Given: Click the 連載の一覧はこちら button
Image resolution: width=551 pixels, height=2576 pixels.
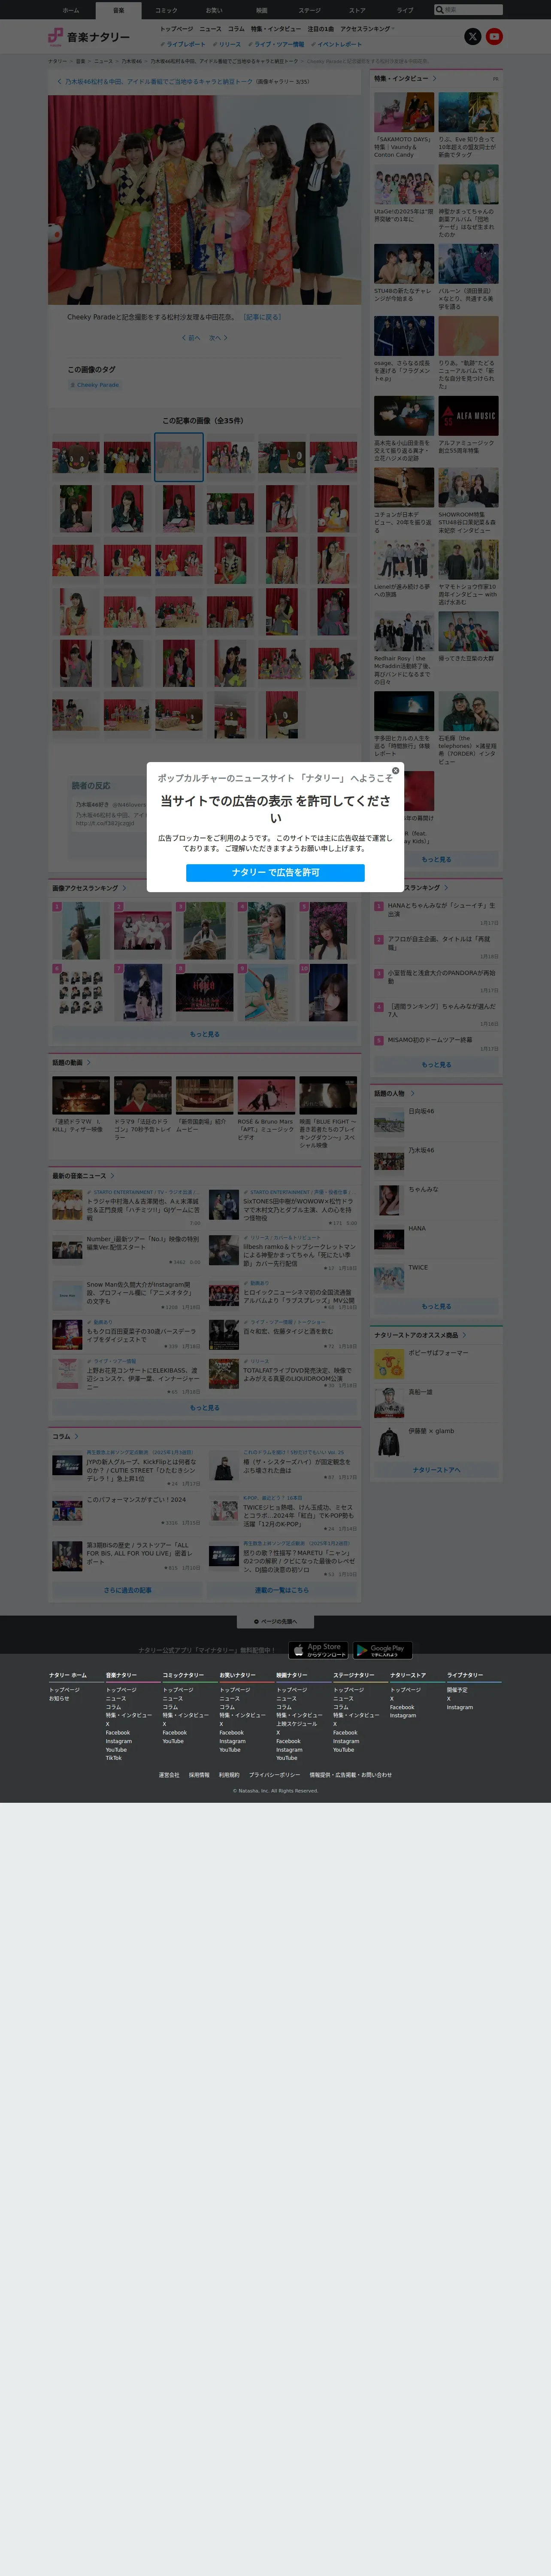Looking at the screenshot, I should click(282, 1590).
